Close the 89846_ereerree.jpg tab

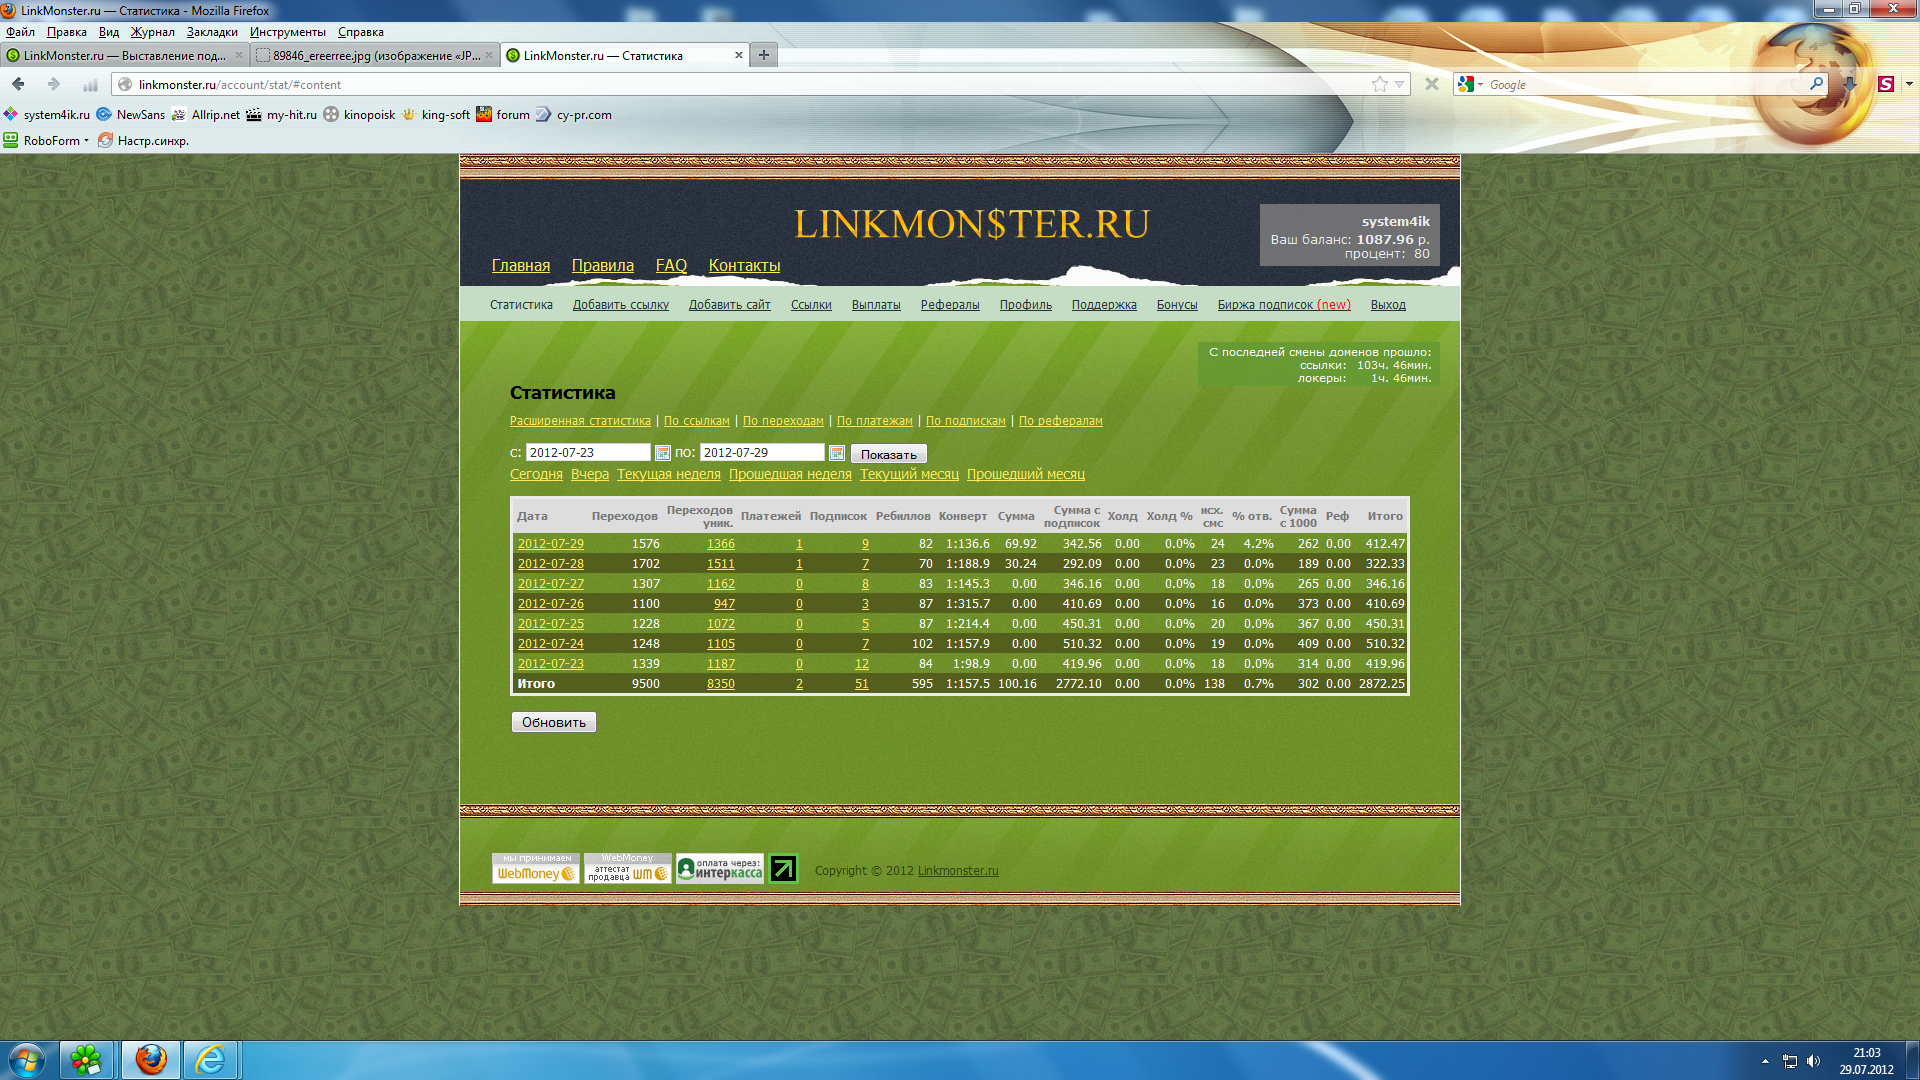489,55
